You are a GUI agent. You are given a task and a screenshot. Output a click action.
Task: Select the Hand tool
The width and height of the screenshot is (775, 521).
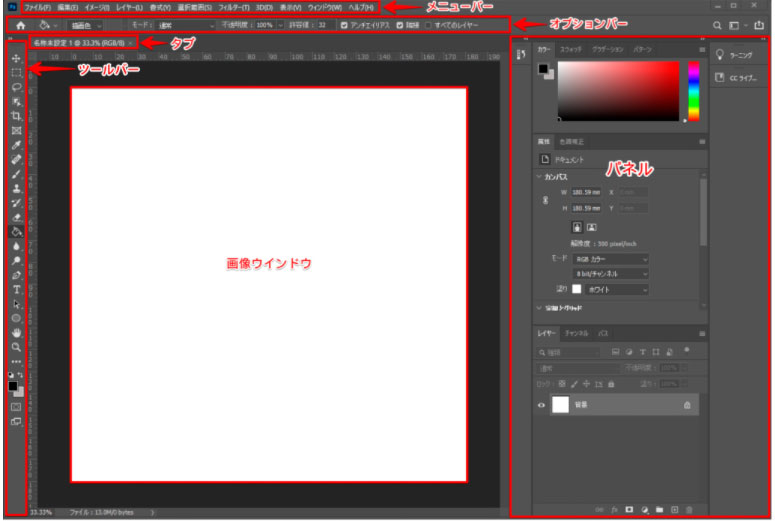(16, 333)
